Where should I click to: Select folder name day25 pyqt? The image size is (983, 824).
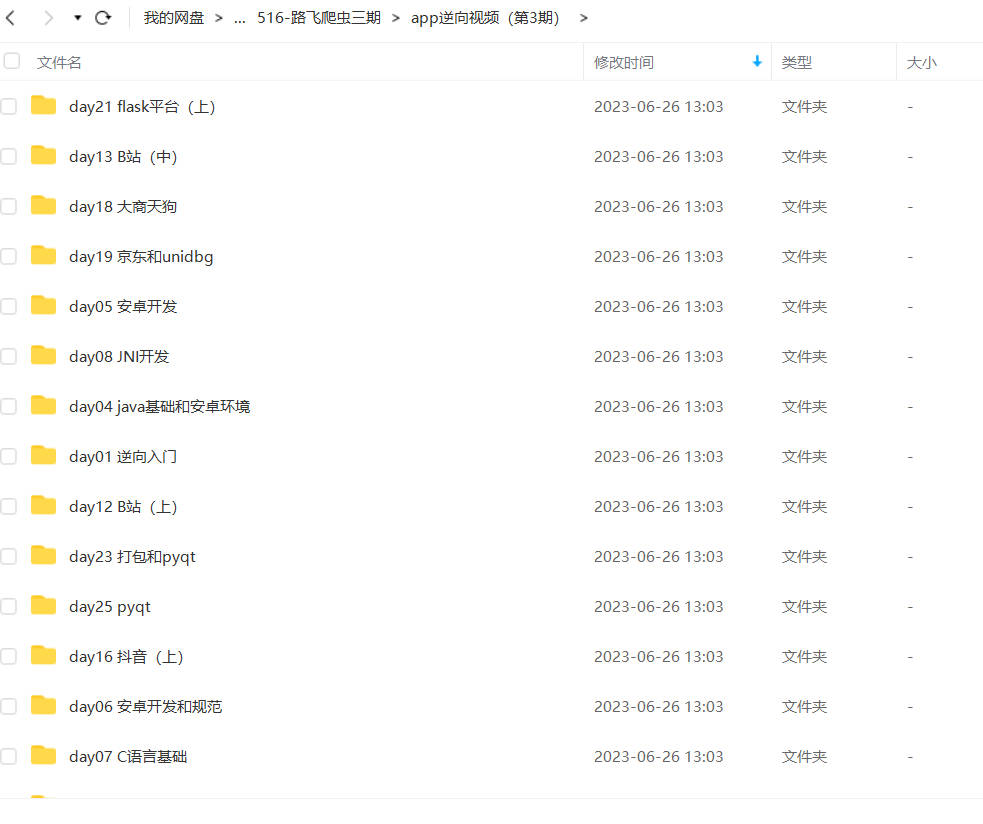click(110, 607)
